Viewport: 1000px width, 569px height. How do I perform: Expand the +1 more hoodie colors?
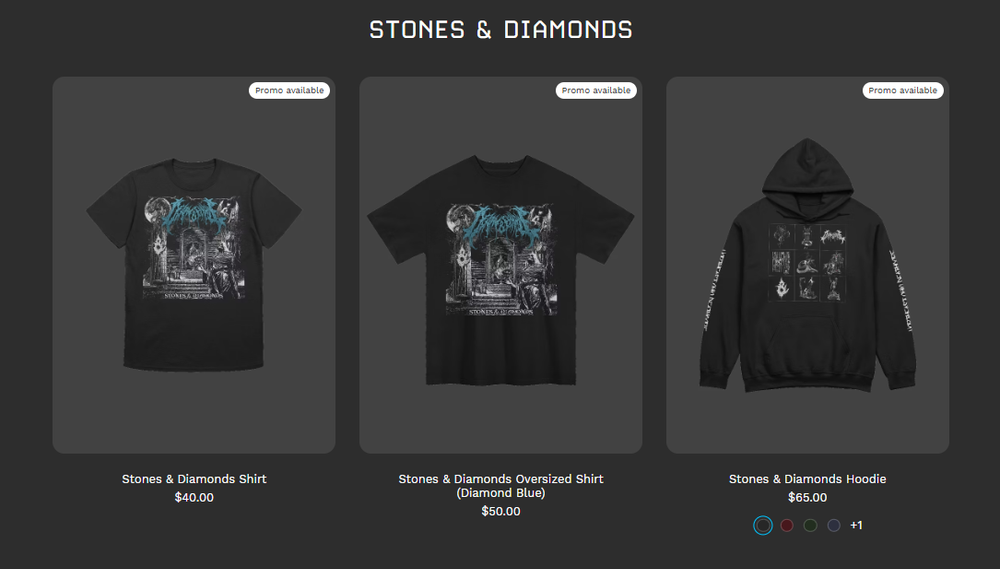click(857, 526)
